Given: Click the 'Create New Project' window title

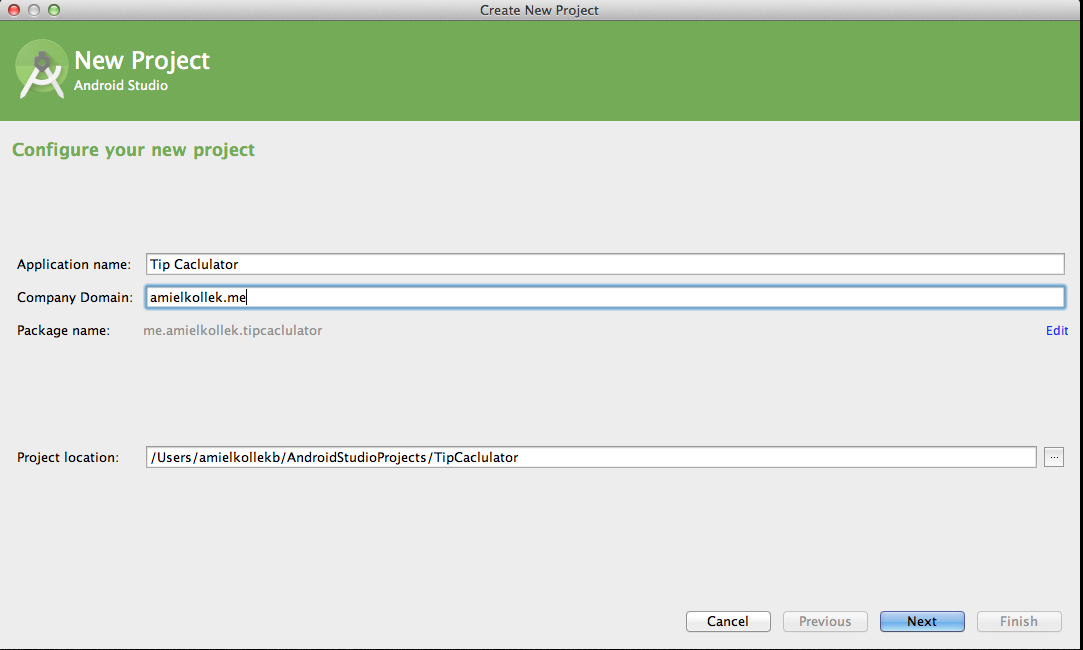Looking at the screenshot, I should (539, 10).
